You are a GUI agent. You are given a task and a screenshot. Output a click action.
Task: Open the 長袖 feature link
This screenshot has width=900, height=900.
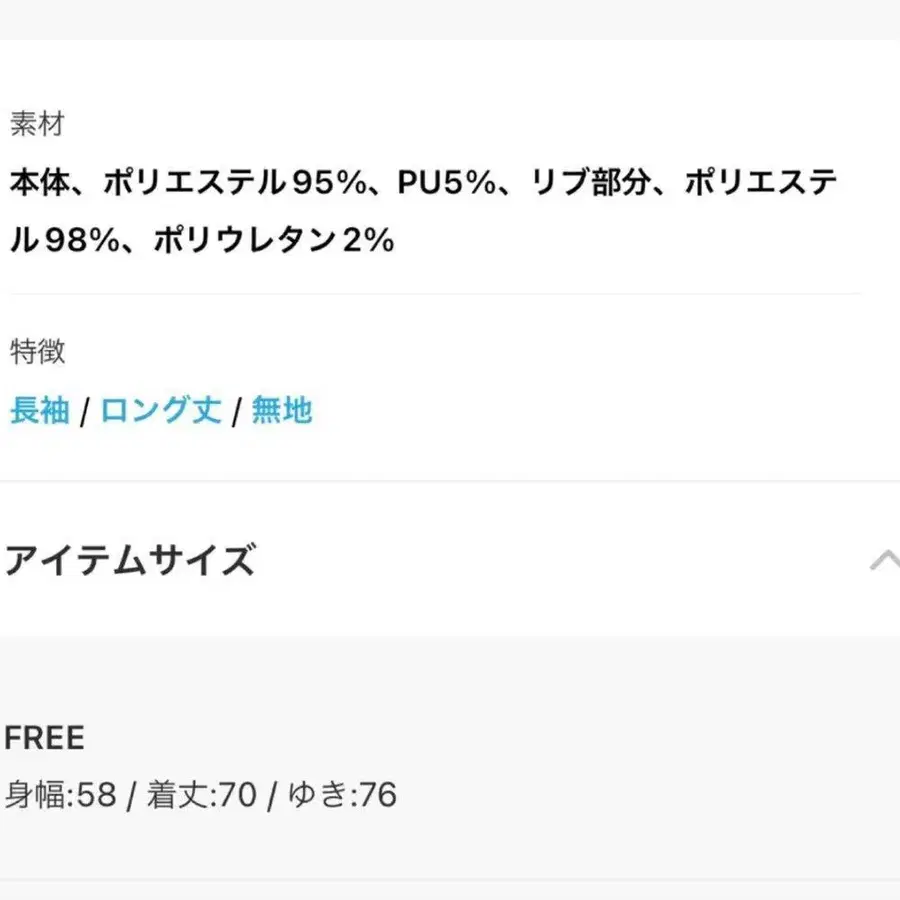tap(40, 410)
